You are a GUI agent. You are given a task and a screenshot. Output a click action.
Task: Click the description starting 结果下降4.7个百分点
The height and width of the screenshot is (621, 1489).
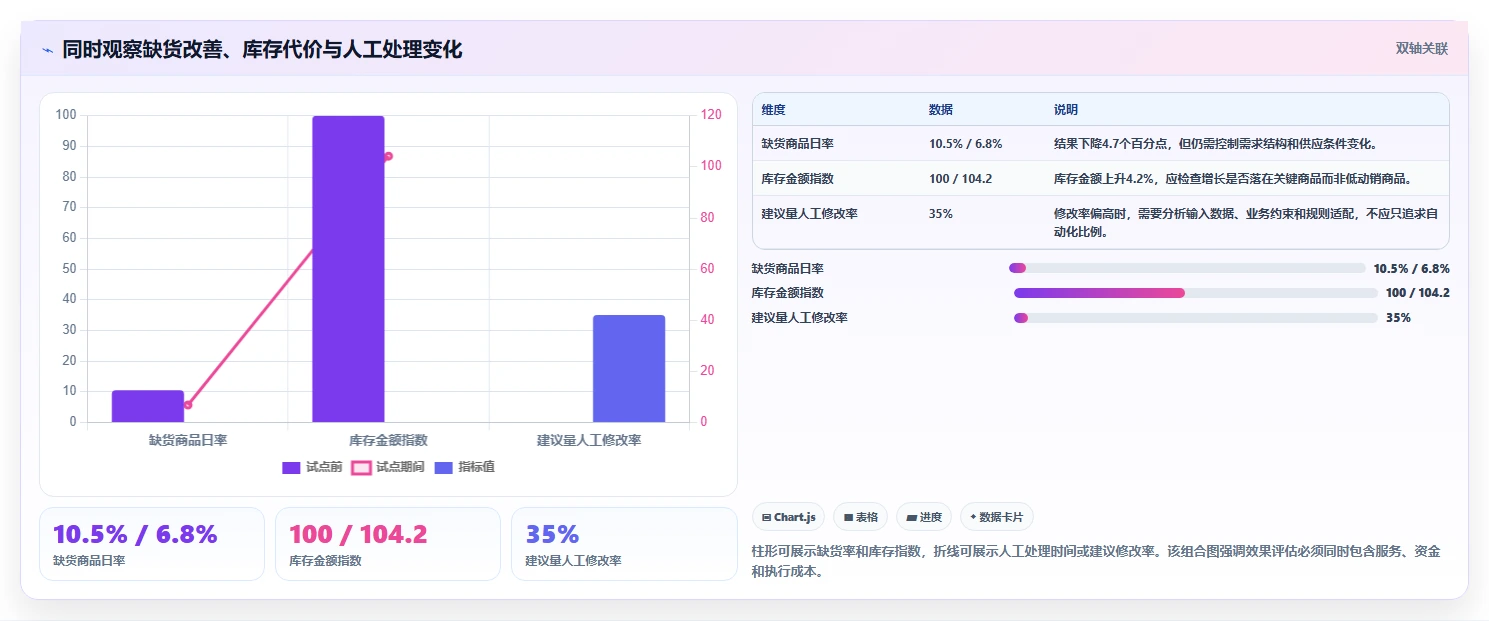[1216, 144]
